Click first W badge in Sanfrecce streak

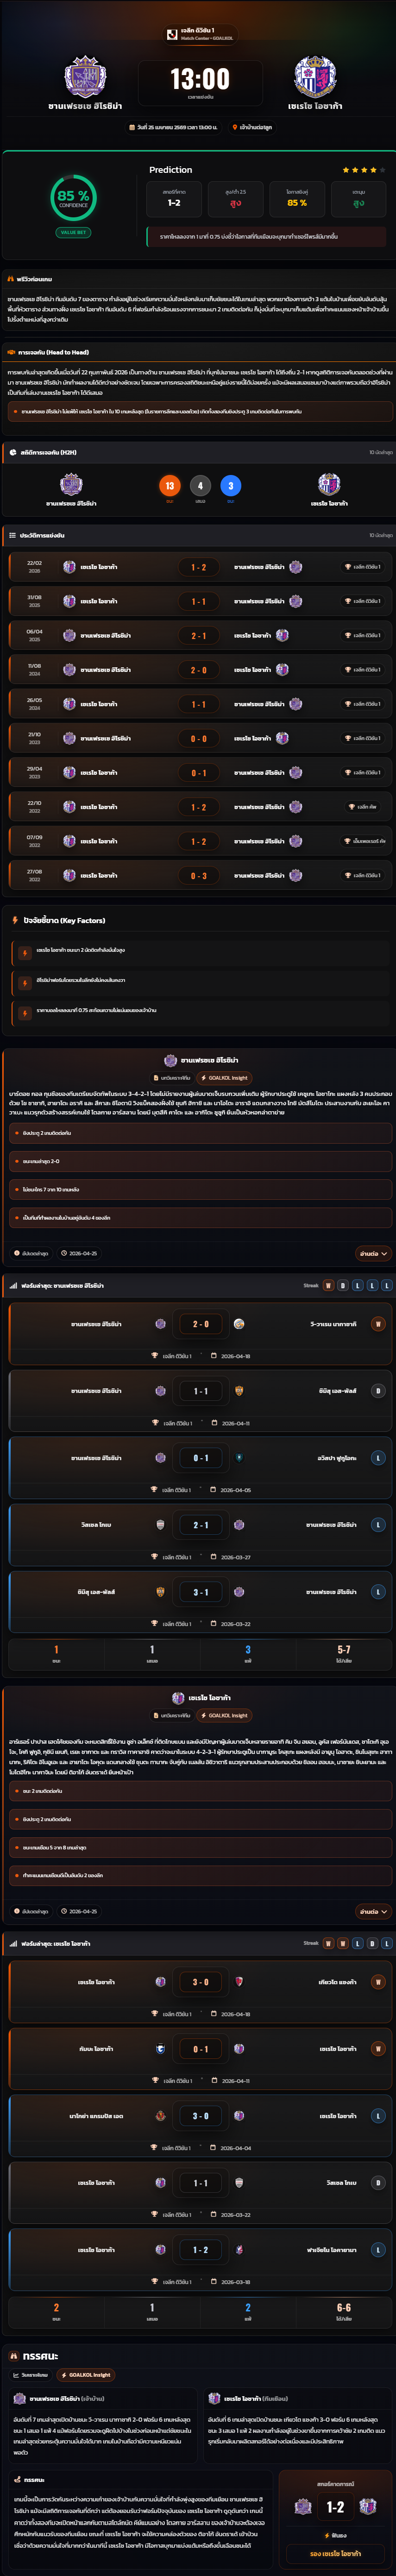[x=328, y=1285]
